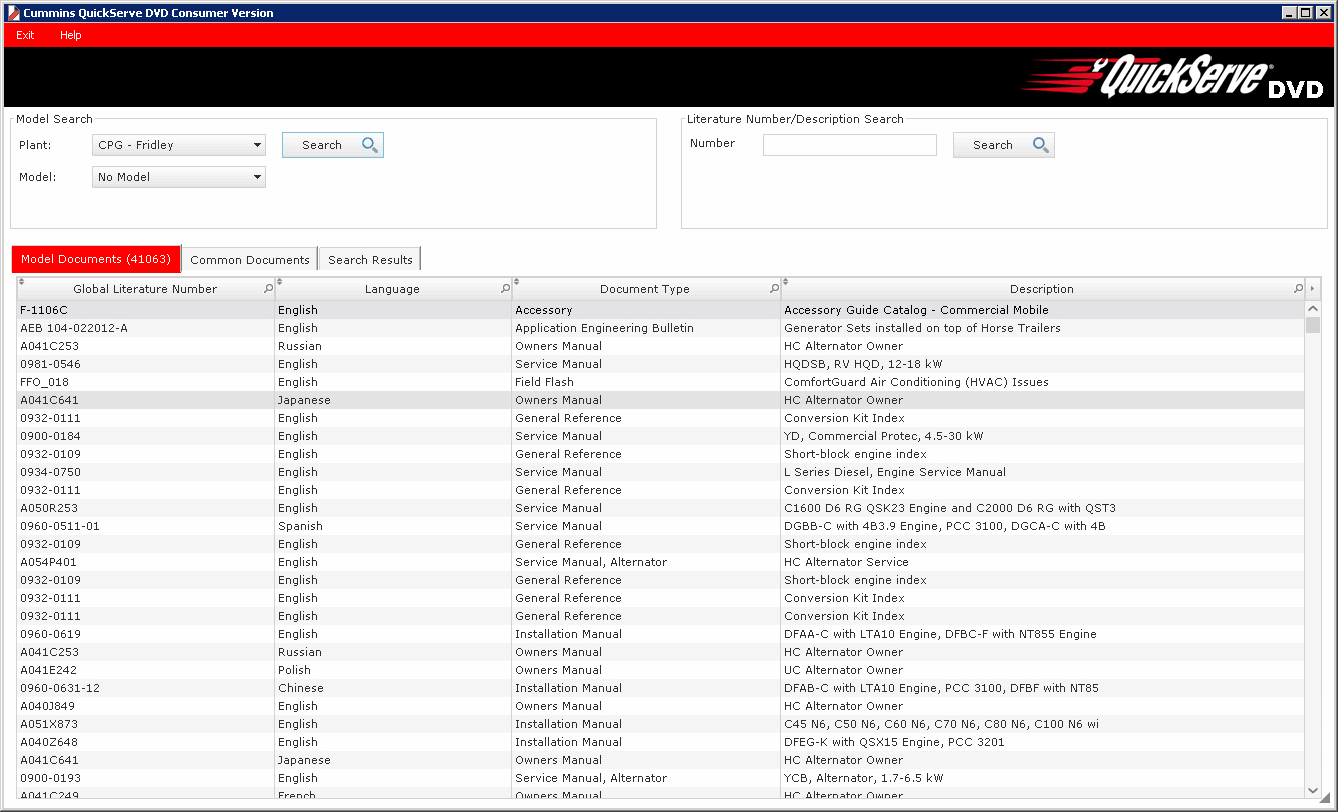Switch to the Search Results tab
Screen dimensions: 1338x812
pyautogui.click(x=370, y=260)
